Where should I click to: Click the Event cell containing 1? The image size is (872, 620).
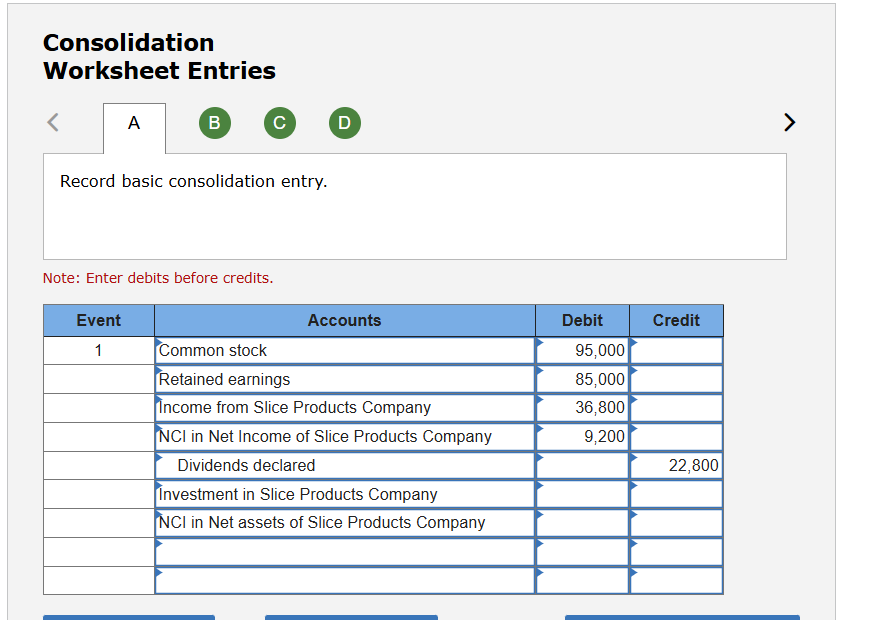tap(98, 350)
